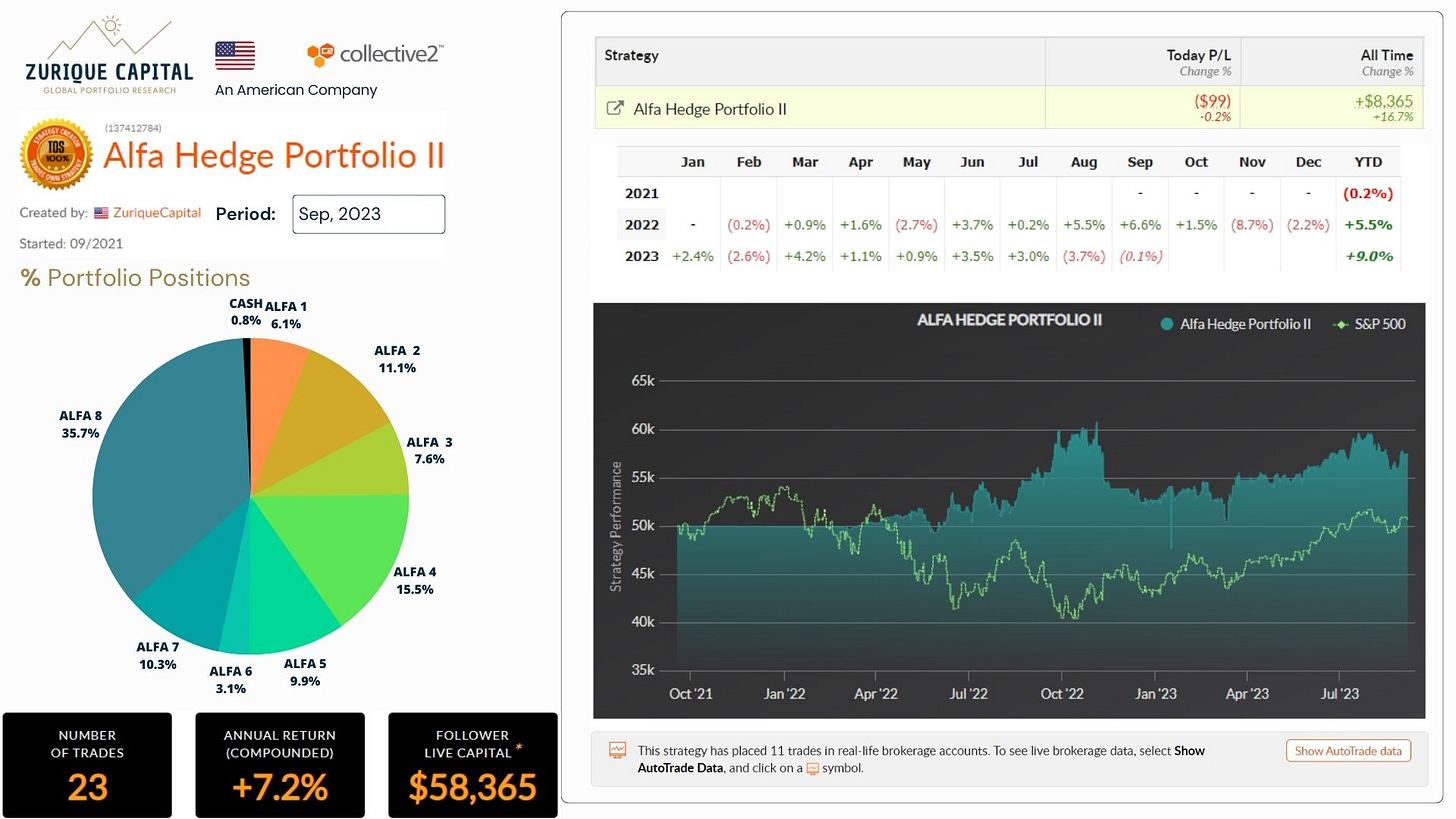This screenshot has height=819, width=1456.
Task: Click the teal Alfa Hedge Portfolio II legend dot
Action: tap(1166, 324)
